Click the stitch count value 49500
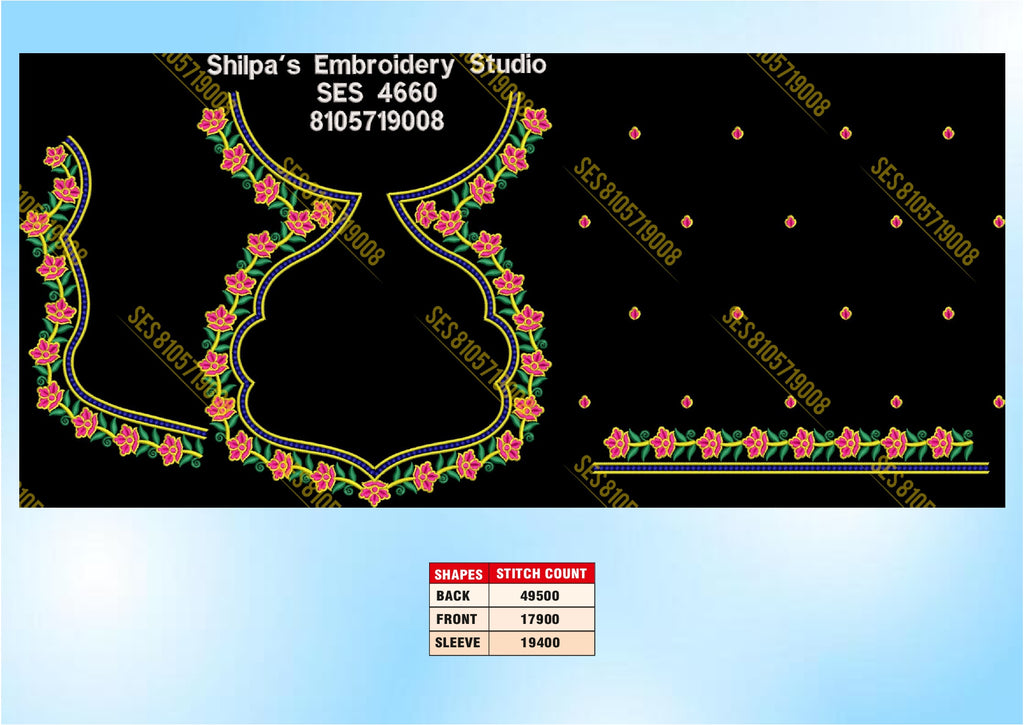 539,596
